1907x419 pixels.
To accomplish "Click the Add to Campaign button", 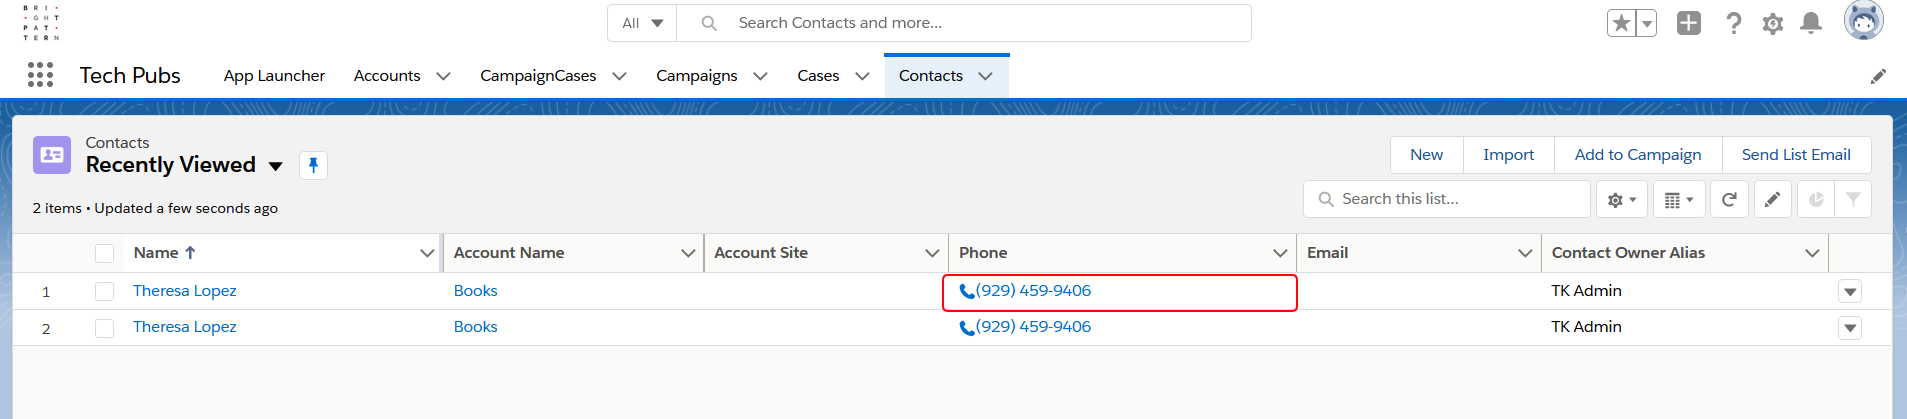I will tap(1638, 155).
